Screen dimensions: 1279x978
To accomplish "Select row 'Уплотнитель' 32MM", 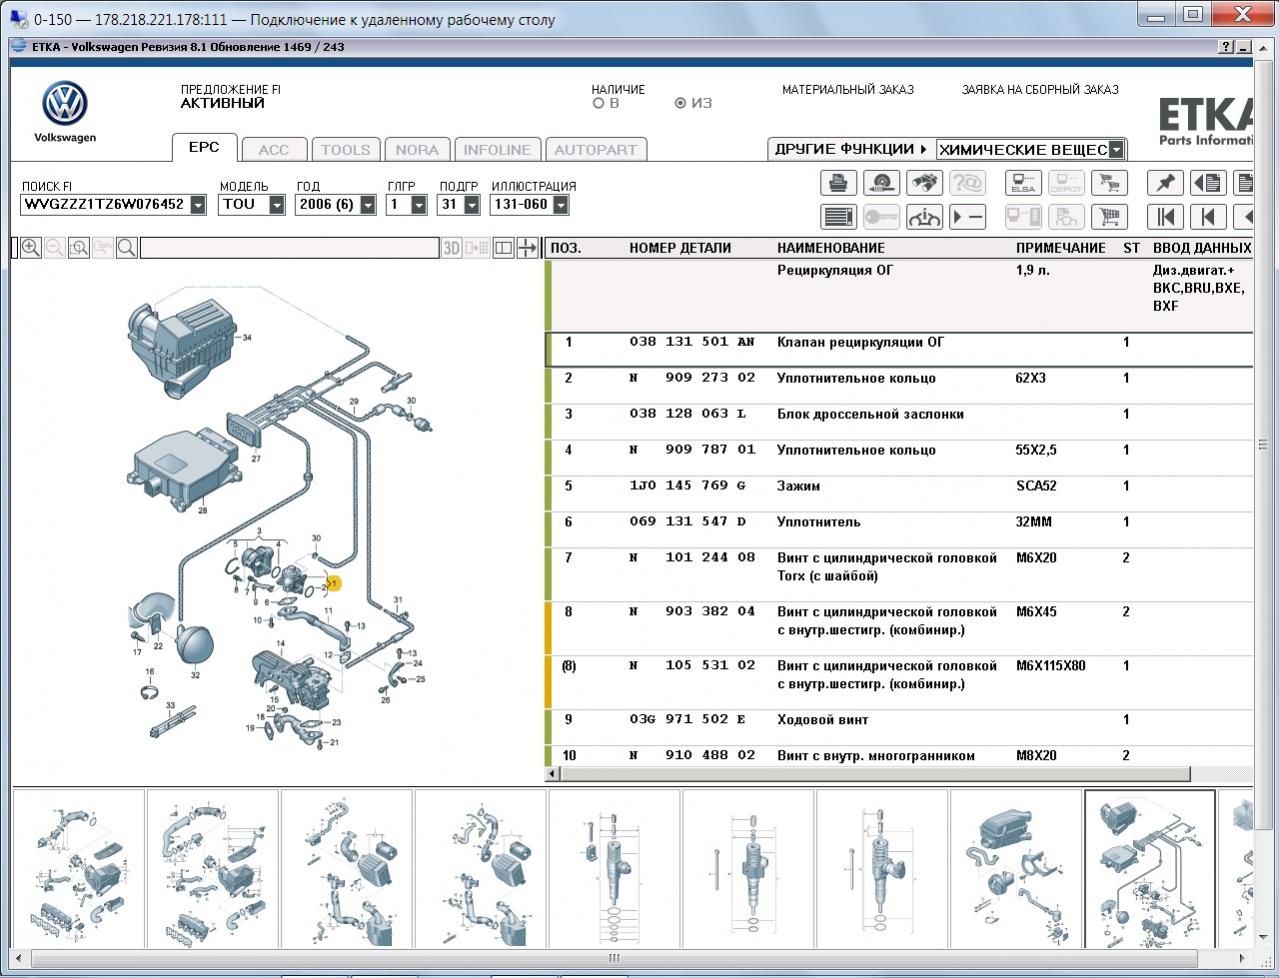I will pyautogui.click(x=899, y=530).
